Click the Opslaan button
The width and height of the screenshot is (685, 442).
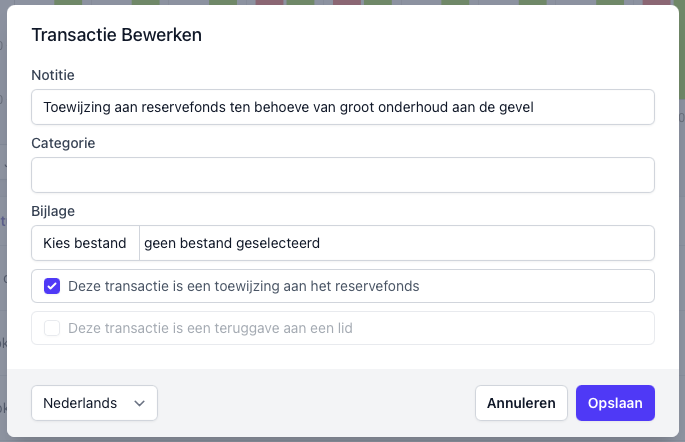[615, 403]
